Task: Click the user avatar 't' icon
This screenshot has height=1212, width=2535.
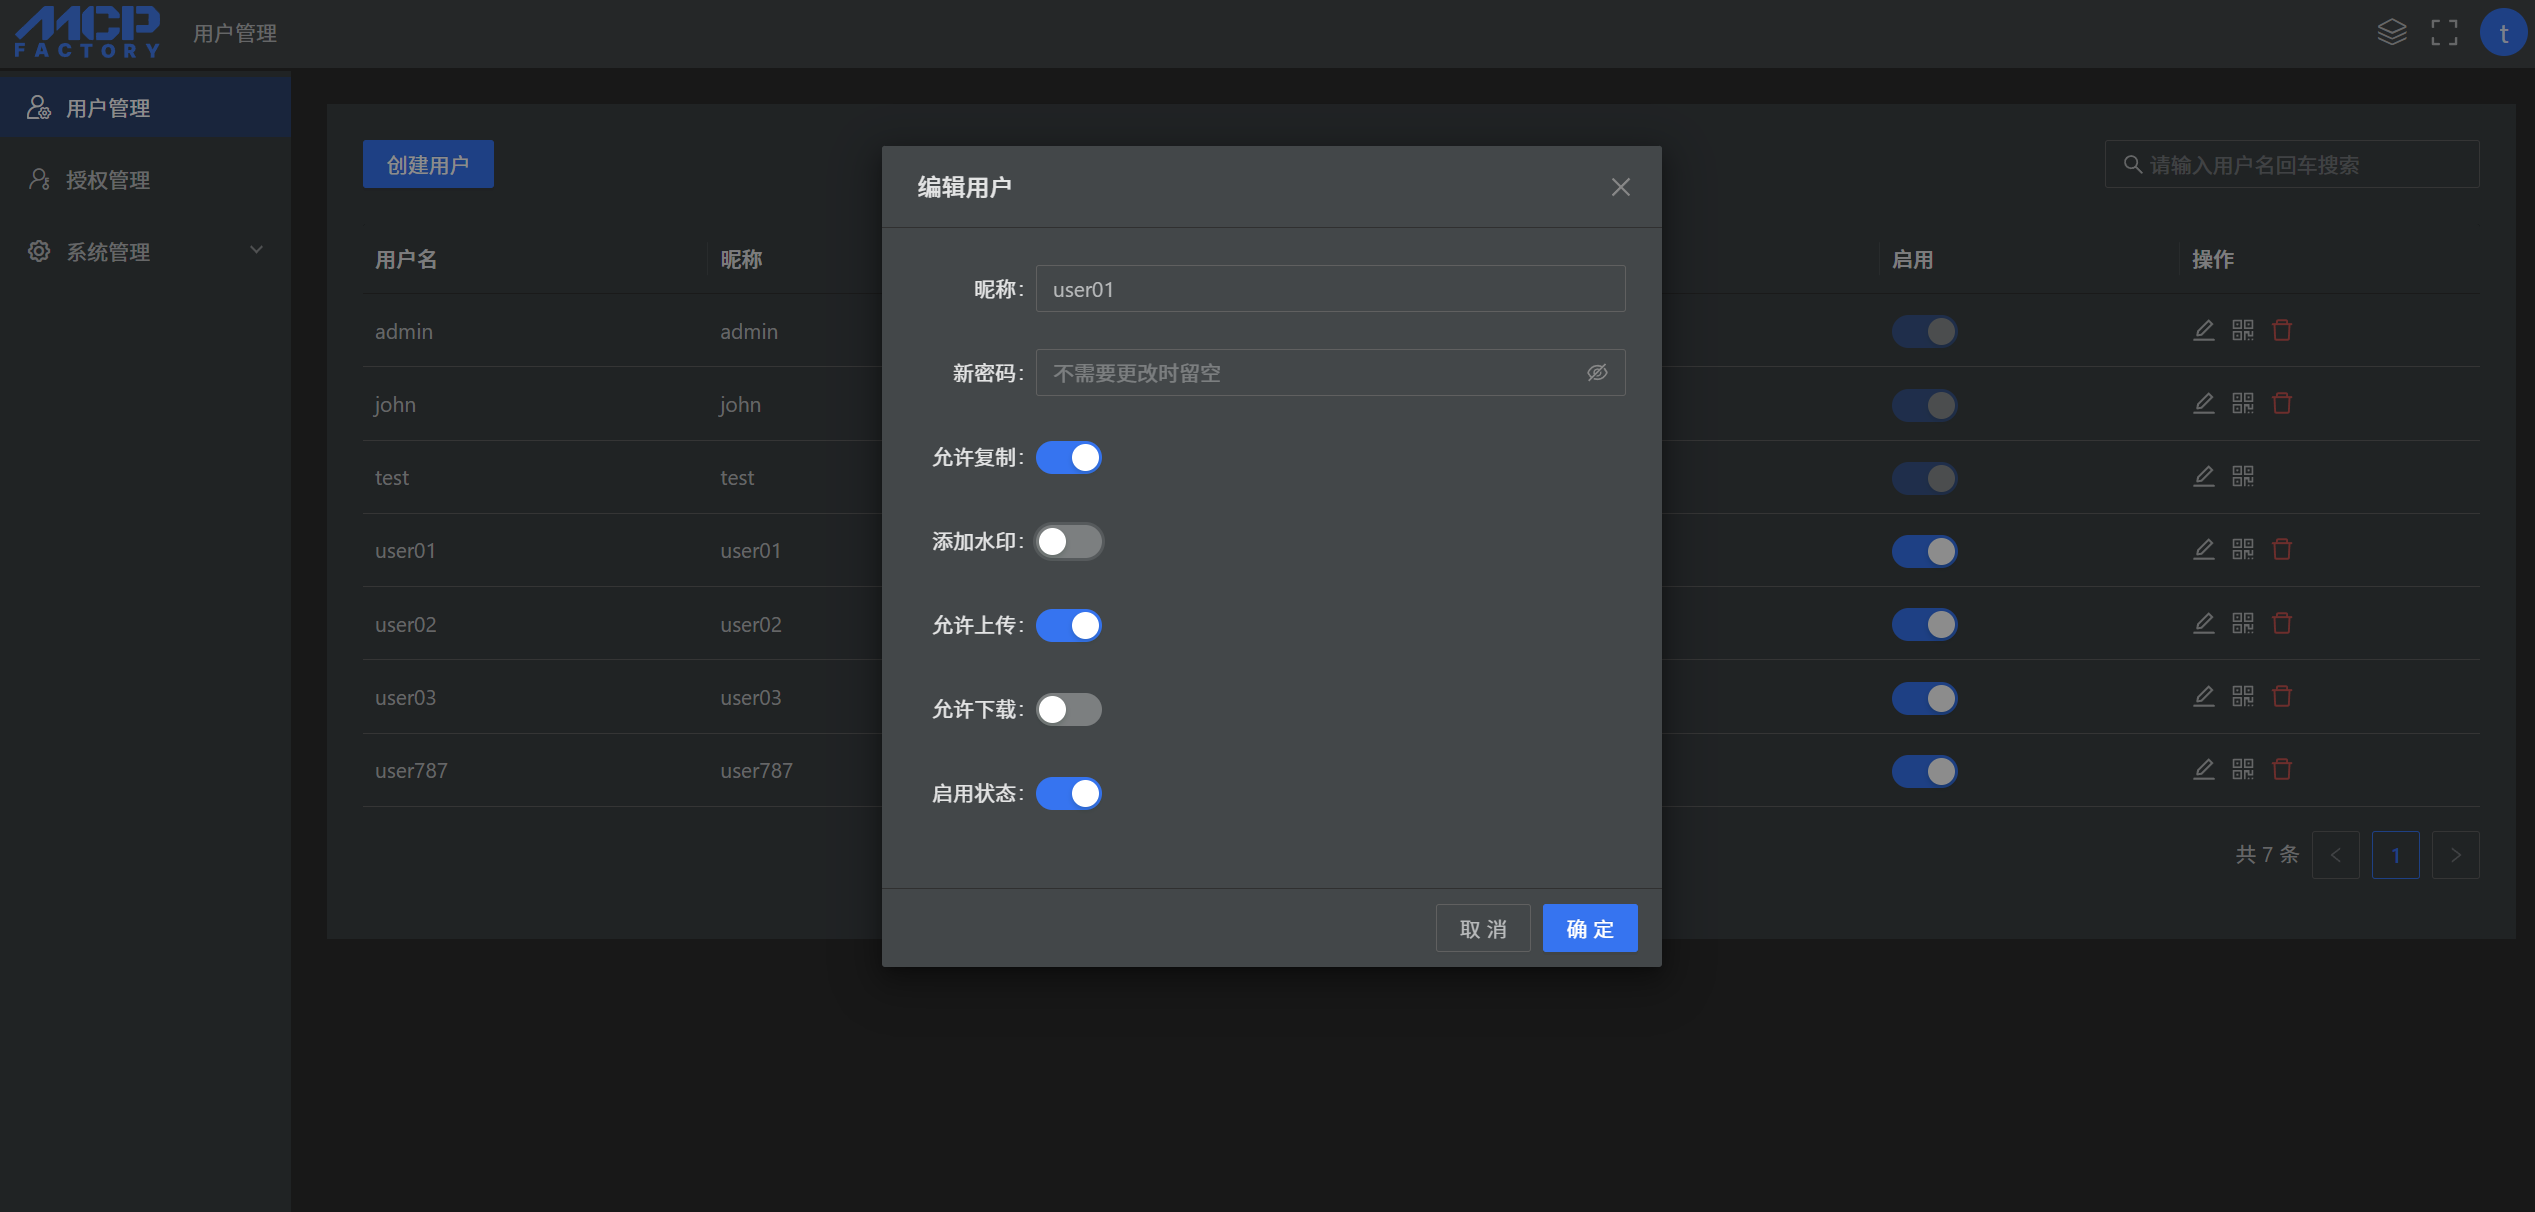Action: (2503, 33)
